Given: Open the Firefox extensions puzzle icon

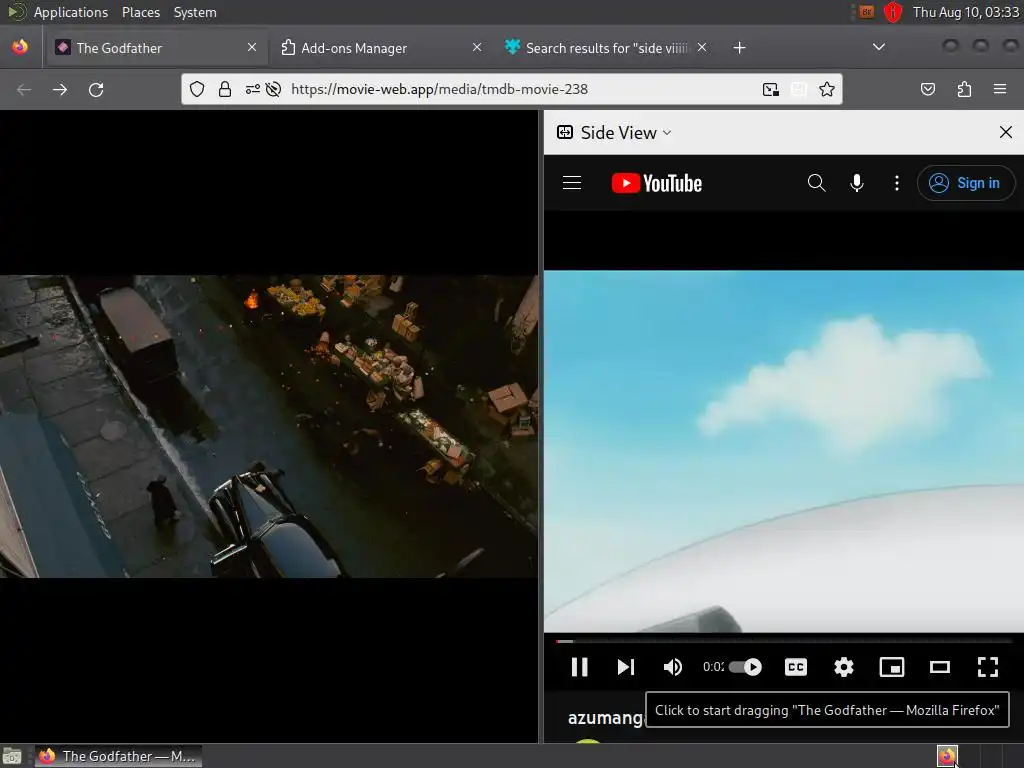Looking at the screenshot, I should click(964, 89).
